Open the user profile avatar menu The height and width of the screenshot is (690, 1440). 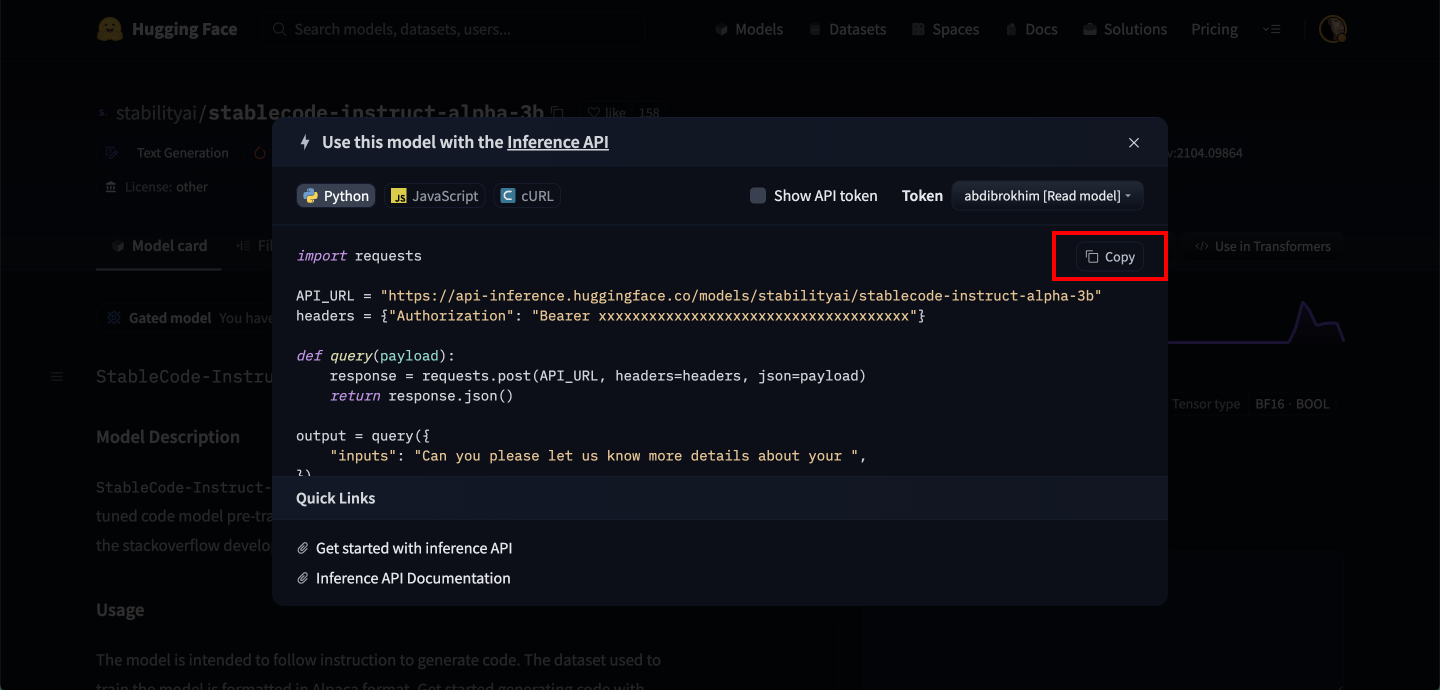click(1332, 29)
